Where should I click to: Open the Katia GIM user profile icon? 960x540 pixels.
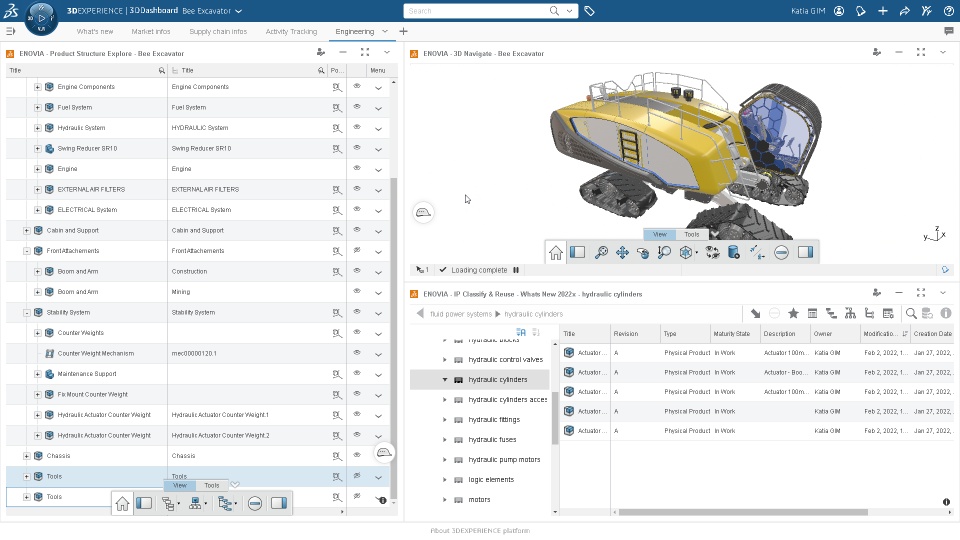tap(839, 11)
